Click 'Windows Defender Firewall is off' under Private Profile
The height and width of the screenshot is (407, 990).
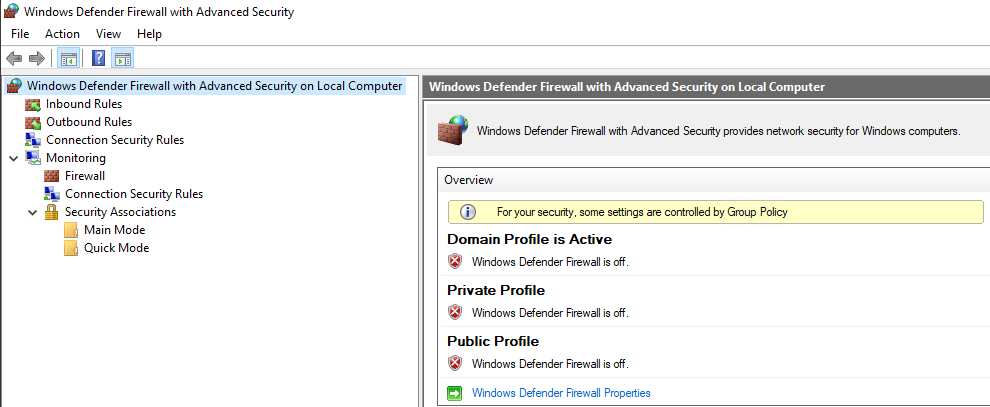[x=551, y=313]
